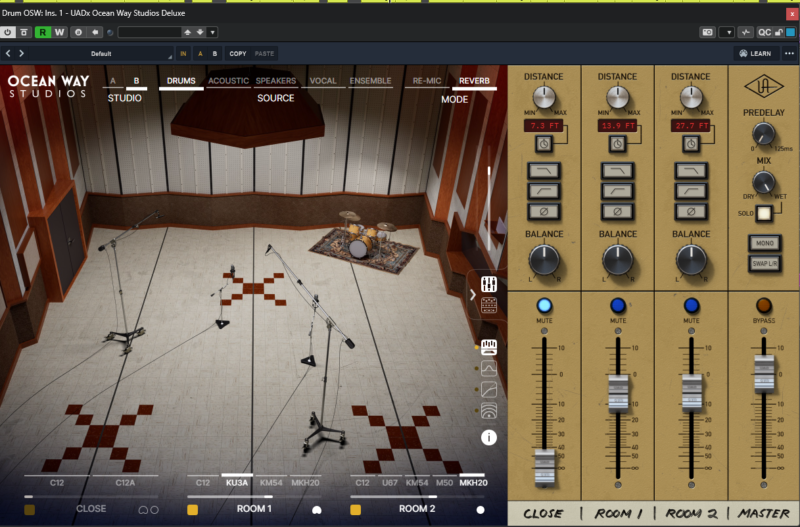The width and height of the screenshot is (800, 527).
Task: Open QC quick controls button
Action: coord(764,32)
